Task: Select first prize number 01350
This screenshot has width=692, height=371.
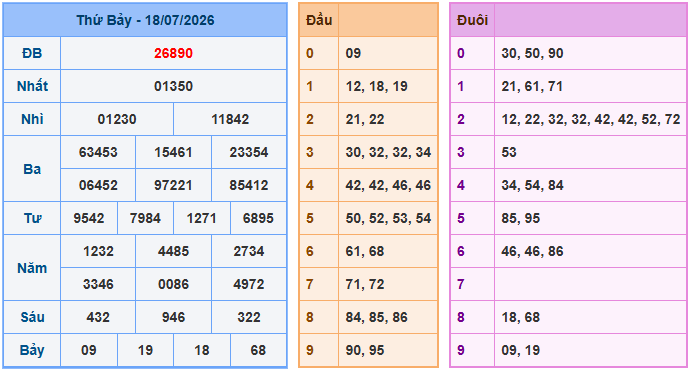Action: [x=173, y=86]
